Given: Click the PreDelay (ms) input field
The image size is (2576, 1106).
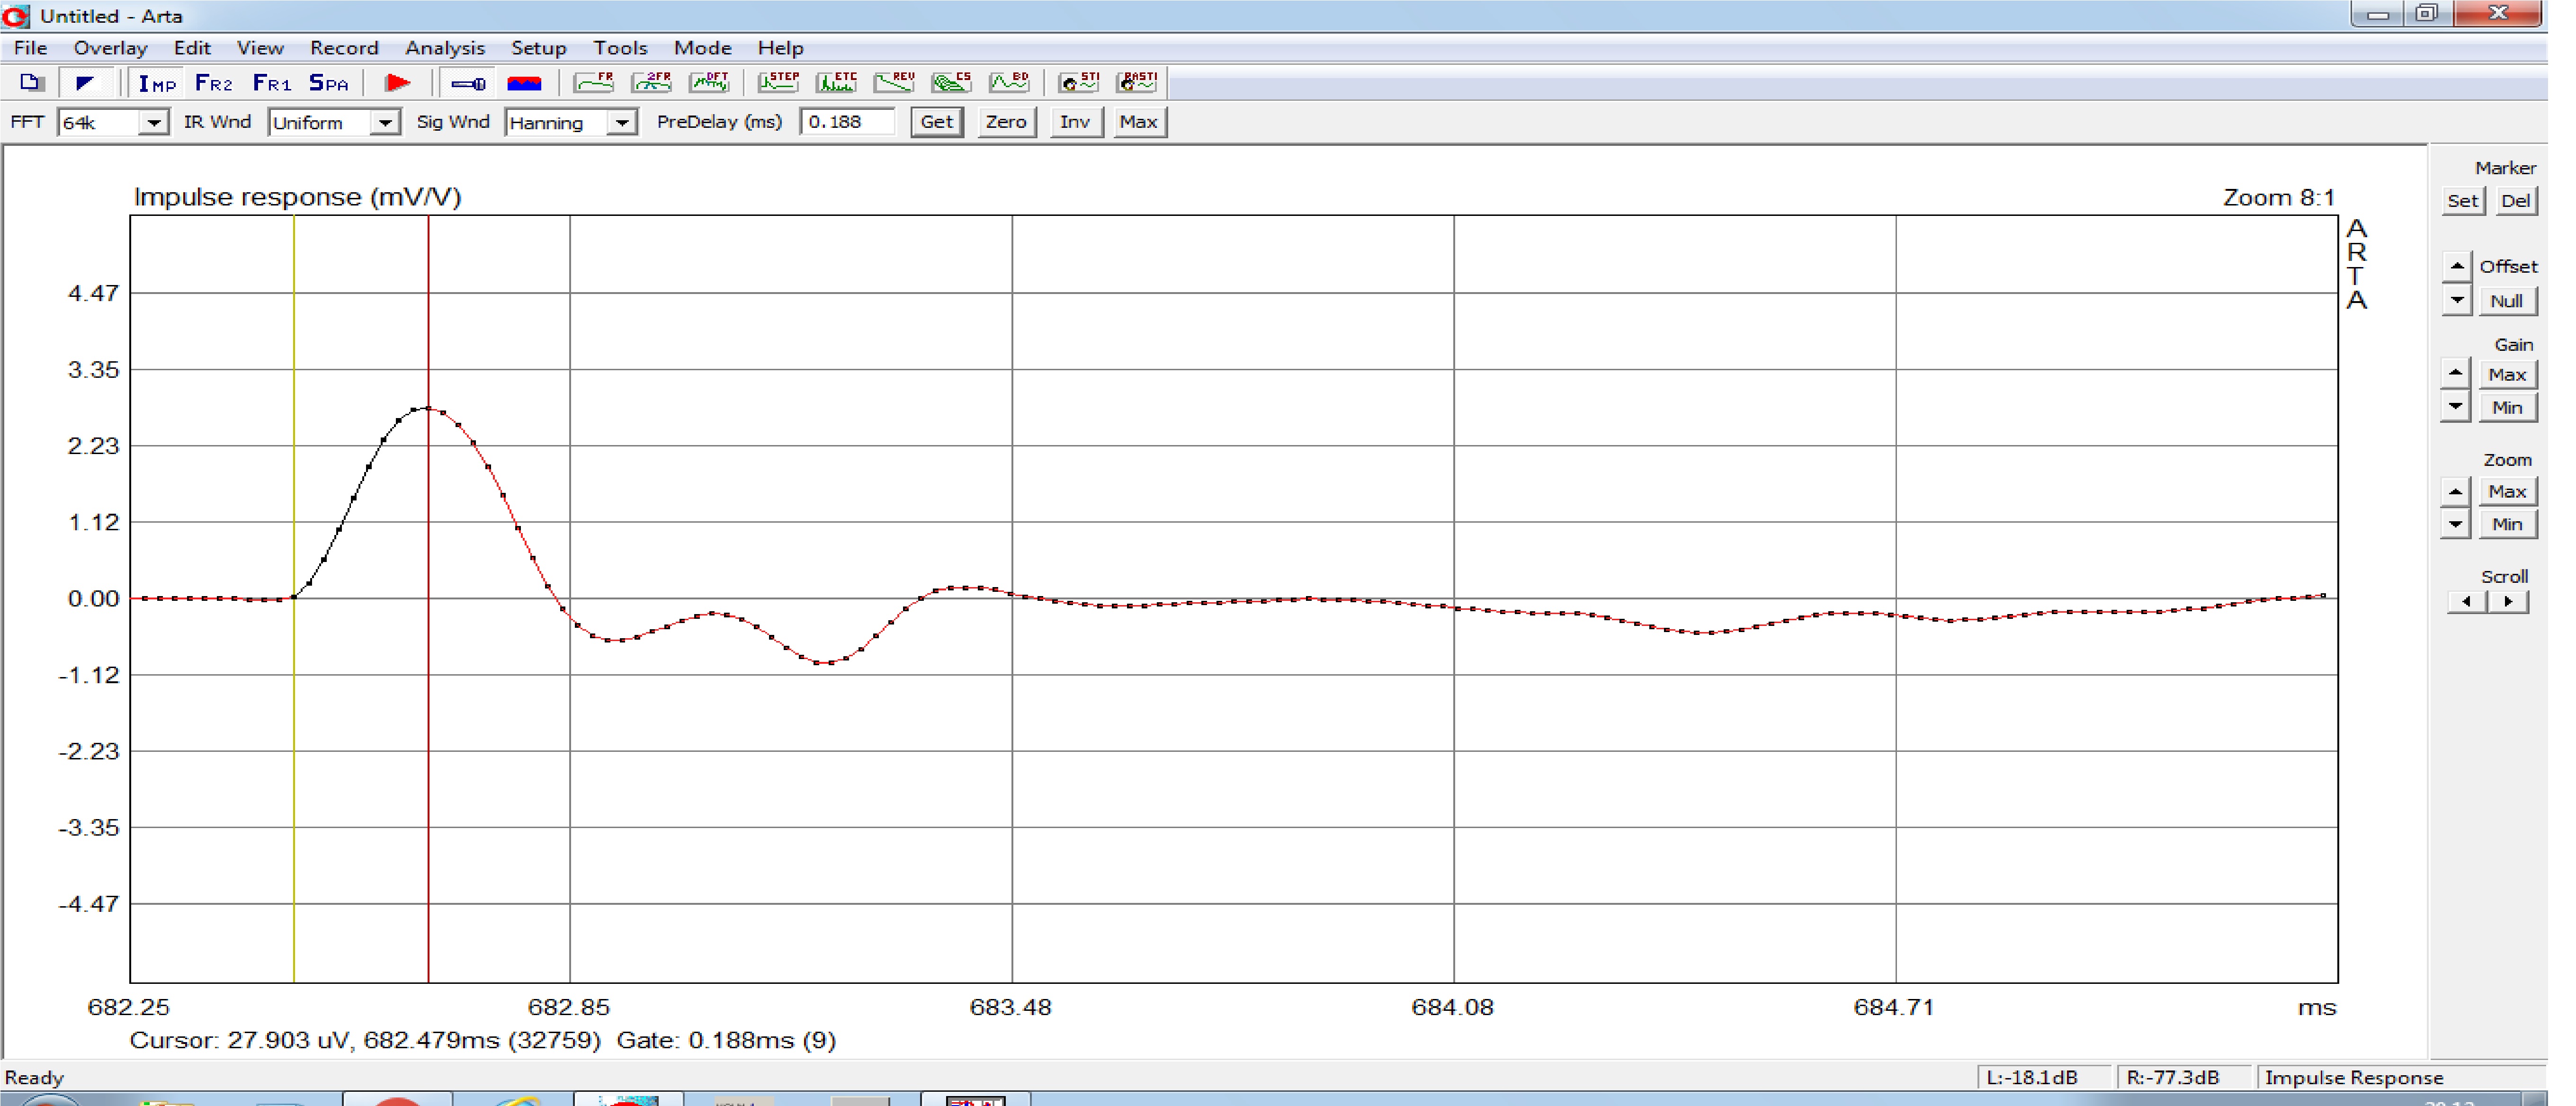Looking at the screenshot, I should click(x=846, y=122).
